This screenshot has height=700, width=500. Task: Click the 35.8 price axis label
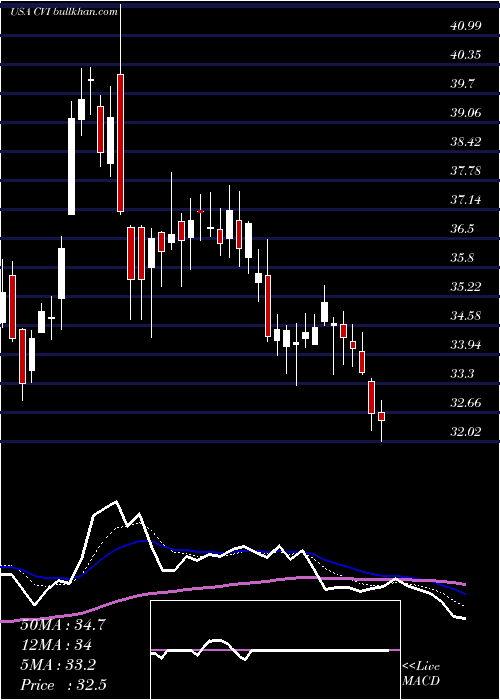[463, 258]
